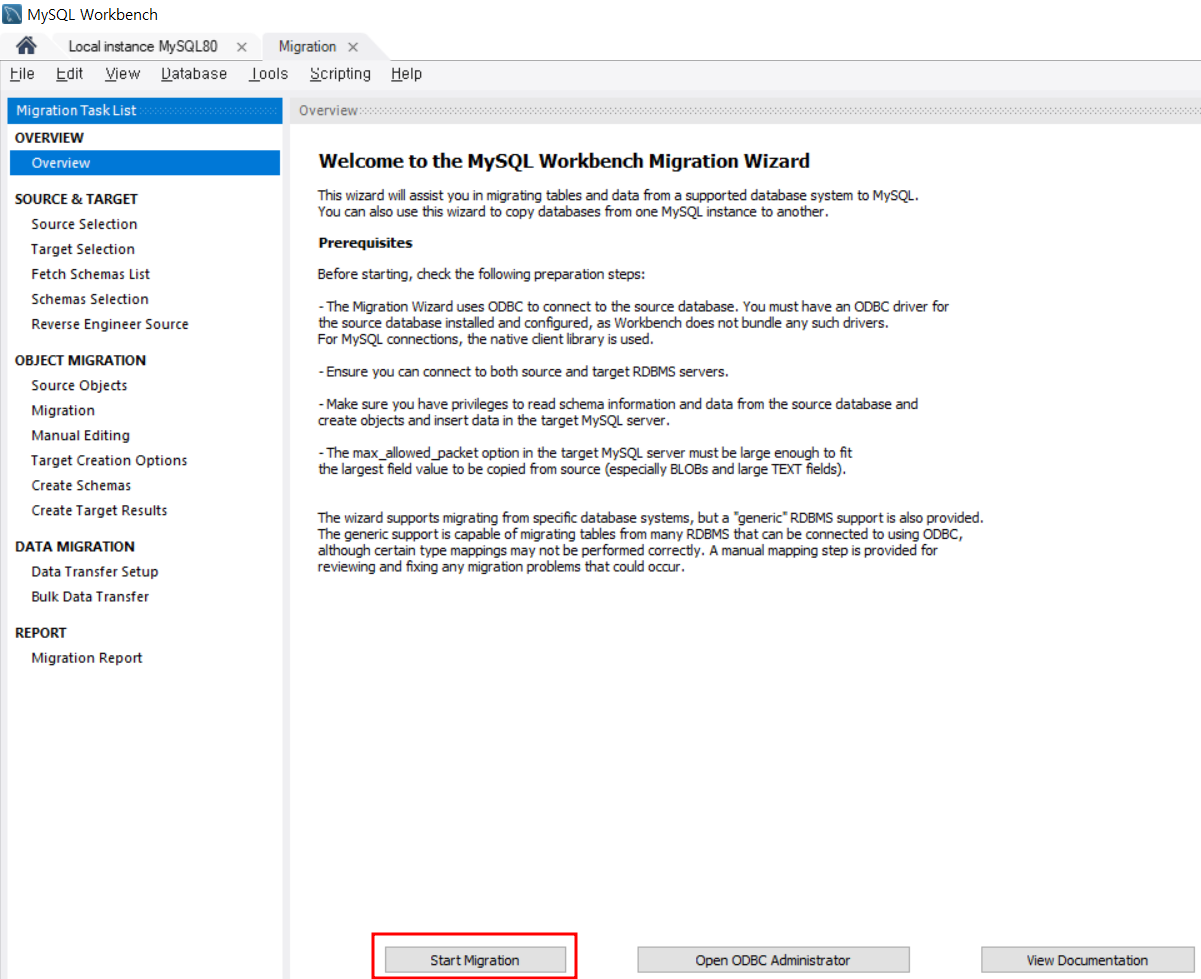Screen dimensions: 1201x979
Task: Click the MySQL Workbench title bar icon
Action: coord(13,14)
